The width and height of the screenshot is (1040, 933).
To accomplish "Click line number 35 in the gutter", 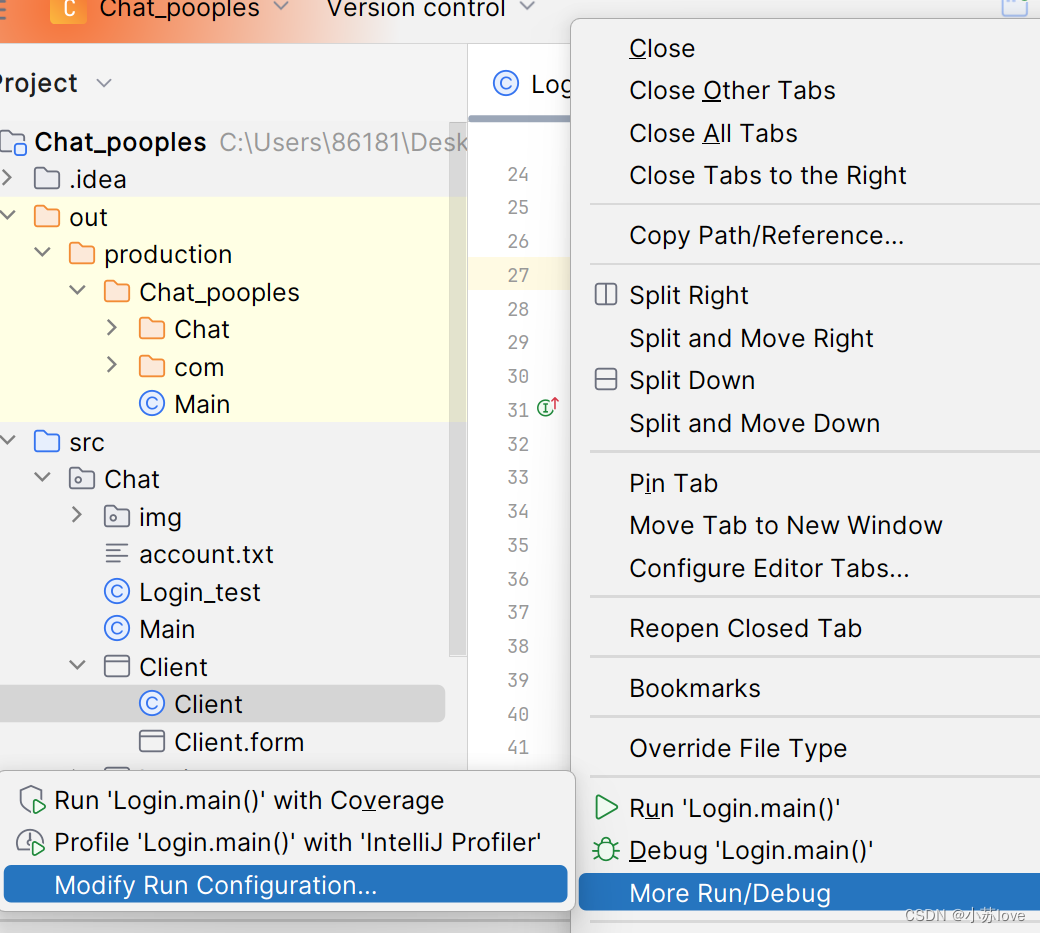I will pos(518,544).
